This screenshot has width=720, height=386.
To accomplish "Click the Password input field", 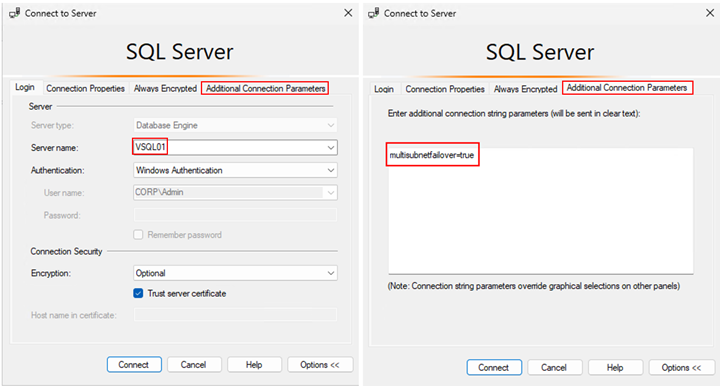I will click(x=235, y=215).
